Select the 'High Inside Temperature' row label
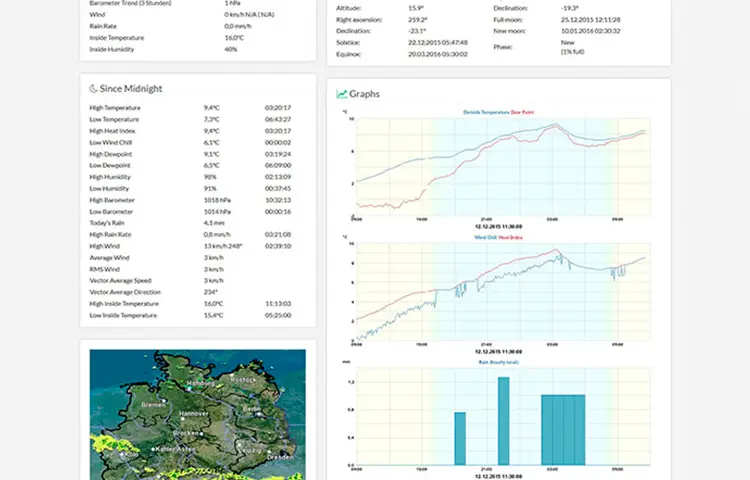 (x=124, y=304)
